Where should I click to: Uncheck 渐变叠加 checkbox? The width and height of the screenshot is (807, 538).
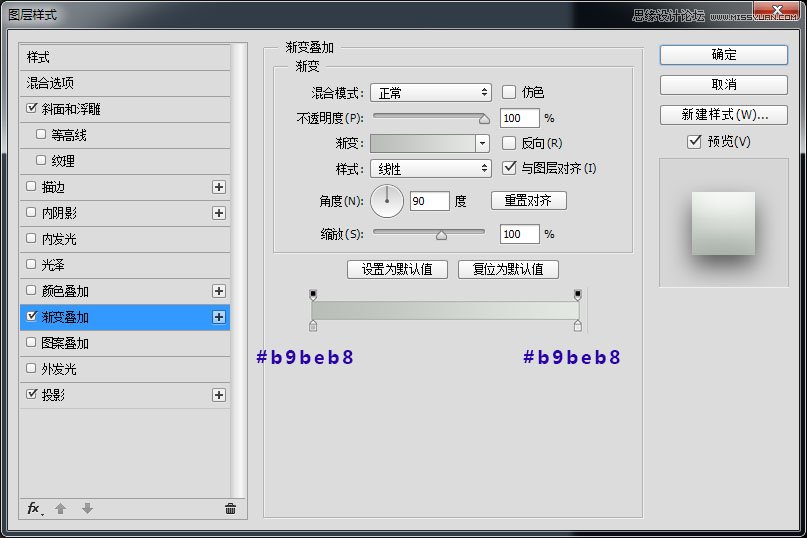pos(31,316)
